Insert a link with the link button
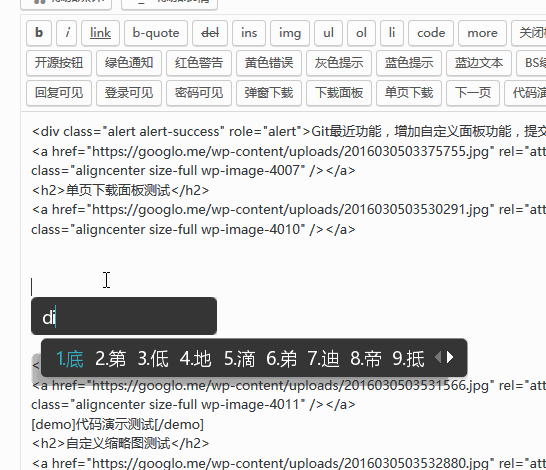Image resolution: width=546 pixels, height=470 pixels. click(100, 33)
